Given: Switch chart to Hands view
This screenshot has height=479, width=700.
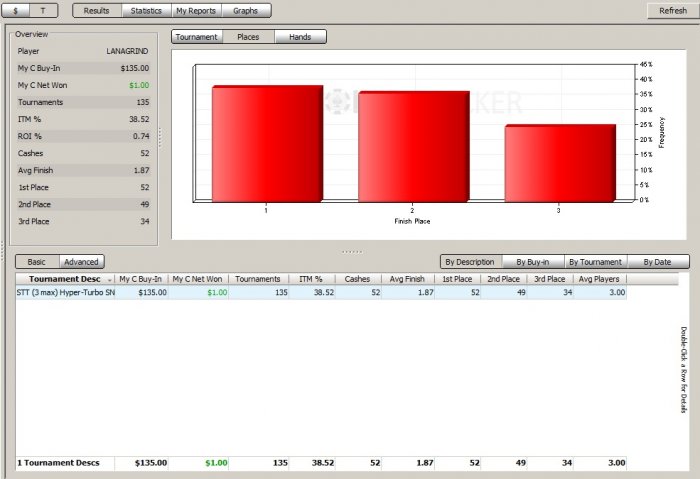Looking at the screenshot, I should (300, 37).
